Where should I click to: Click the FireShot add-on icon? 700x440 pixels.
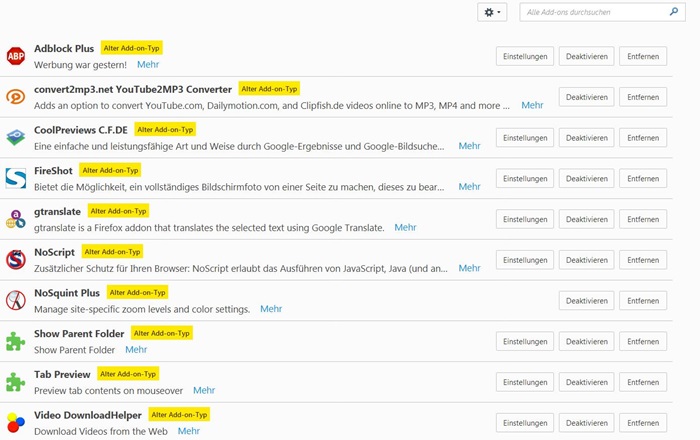pyautogui.click(x=15, y=178)
